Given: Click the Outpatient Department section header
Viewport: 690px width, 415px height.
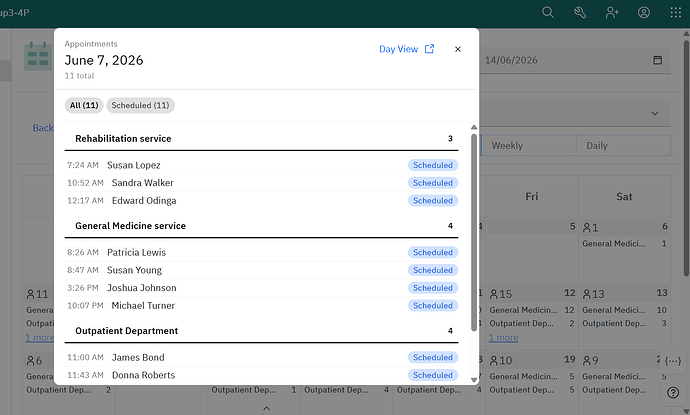Looking at the screenshot, I should click(261, 331).
